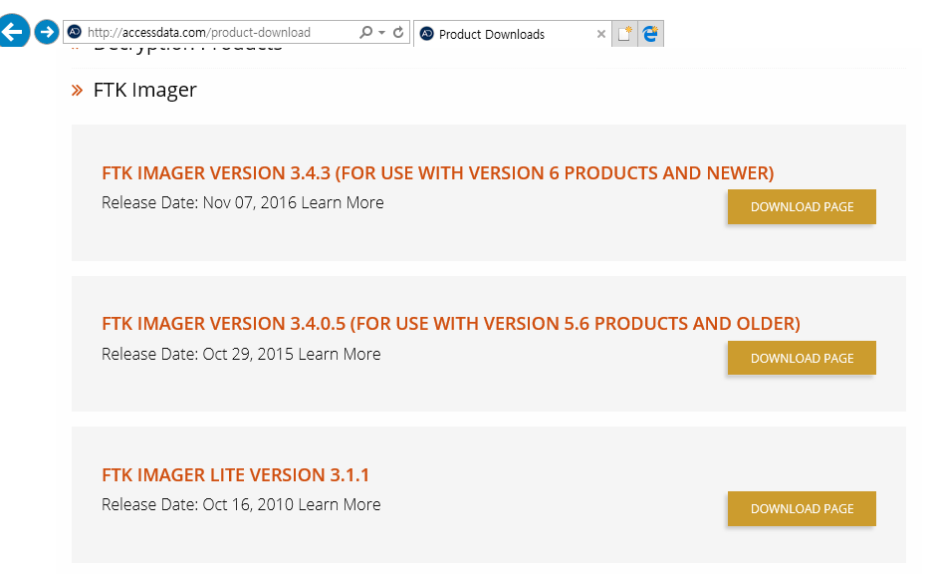936x574 pixels.
Task: Close the Product Downloads tab
Action: pos(601,34)
